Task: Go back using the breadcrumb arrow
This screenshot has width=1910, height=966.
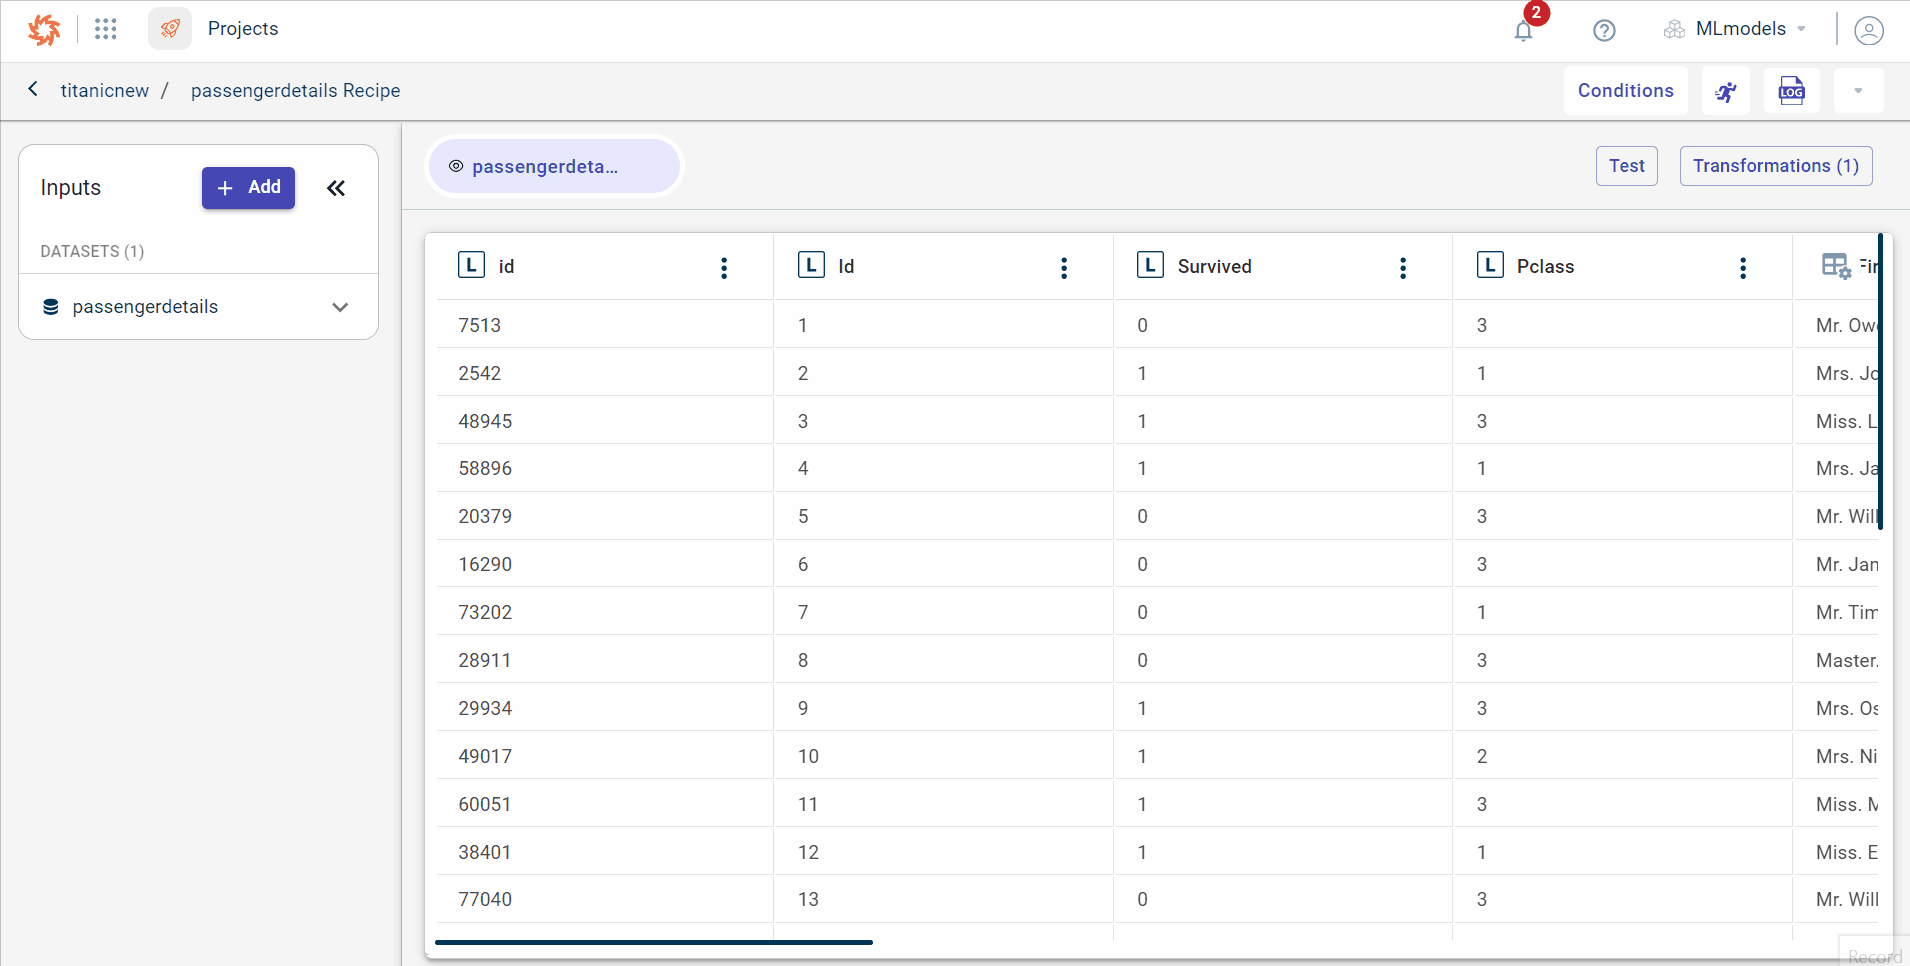Action: 33,90
